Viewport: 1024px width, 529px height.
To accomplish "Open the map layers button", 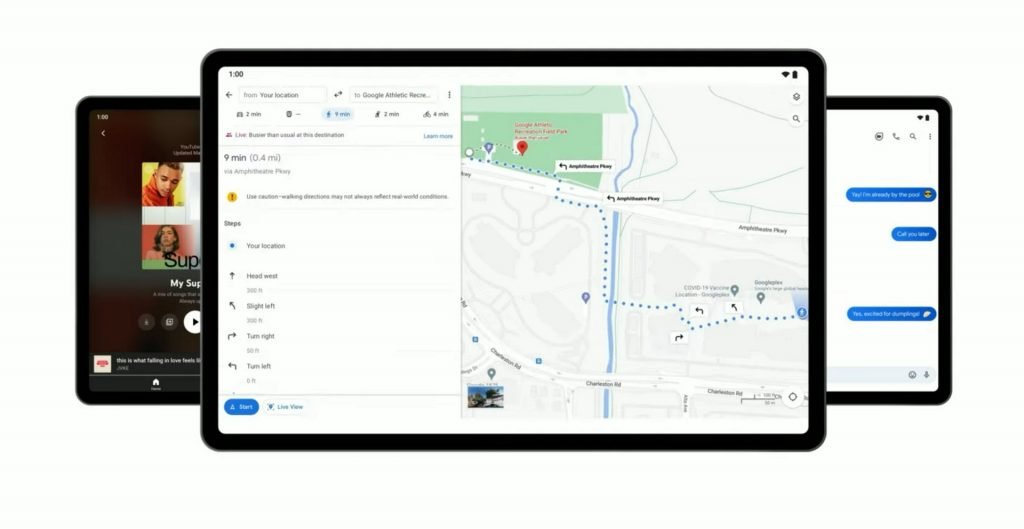I will pyautogui.click(x=796, y=97).
